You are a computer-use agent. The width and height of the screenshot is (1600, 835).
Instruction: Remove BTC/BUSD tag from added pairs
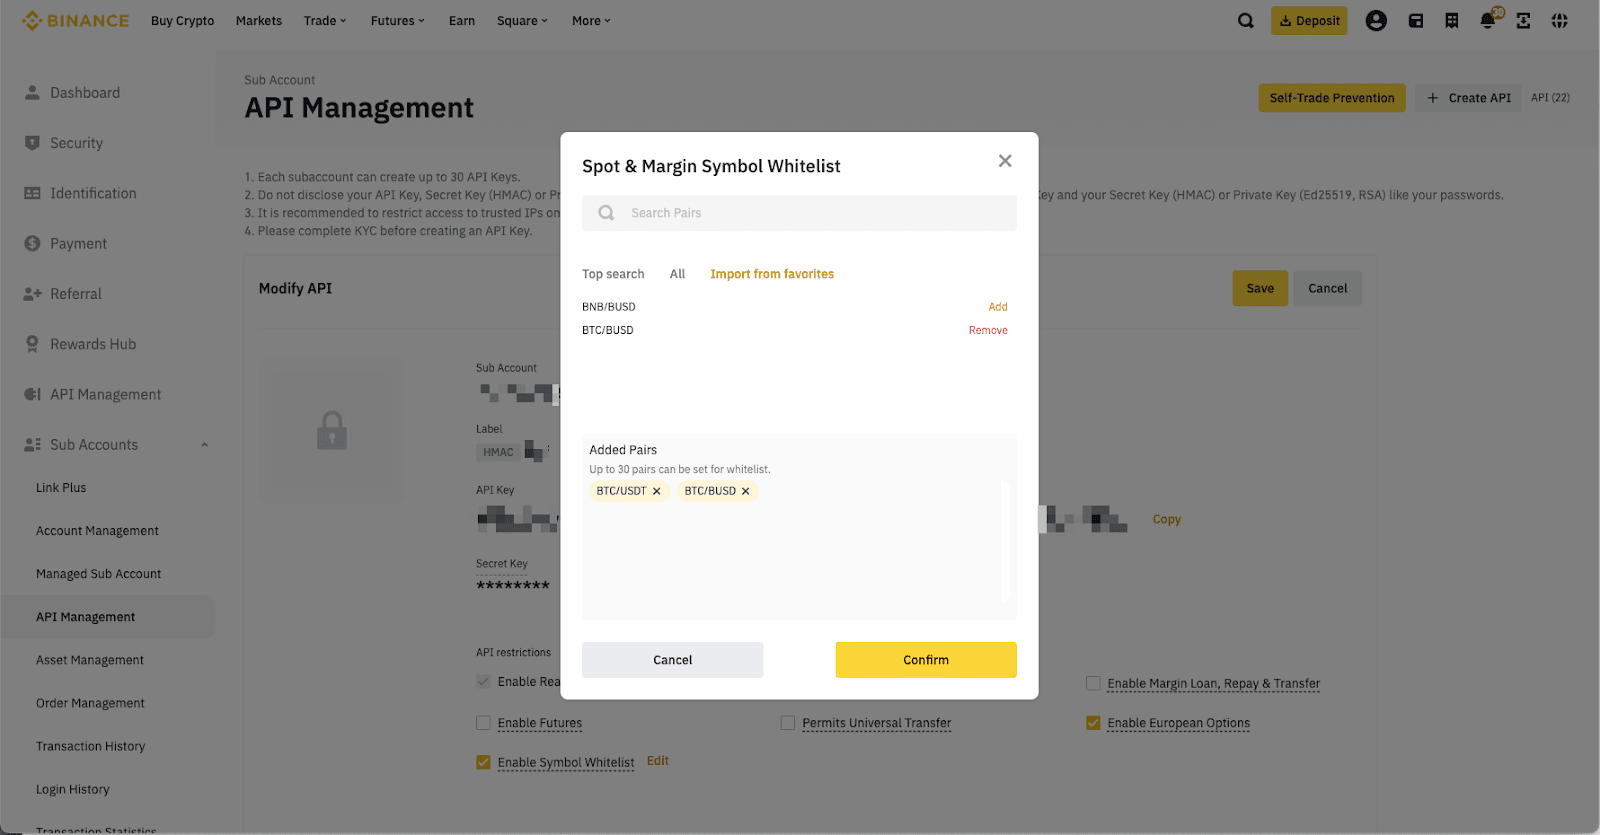point(745,491)
